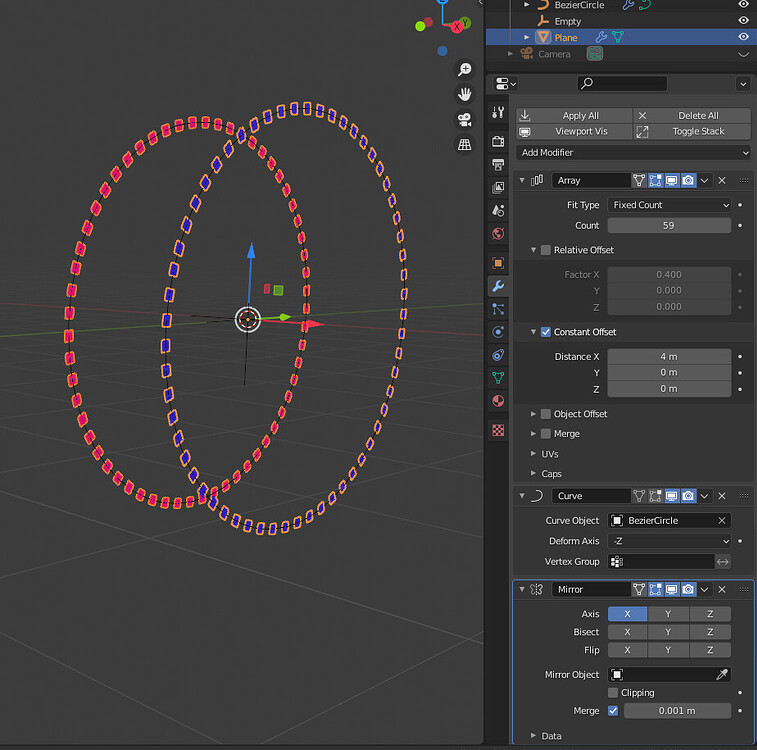Open the Scene properties tab
757x750 pixels.
(498, 210)
